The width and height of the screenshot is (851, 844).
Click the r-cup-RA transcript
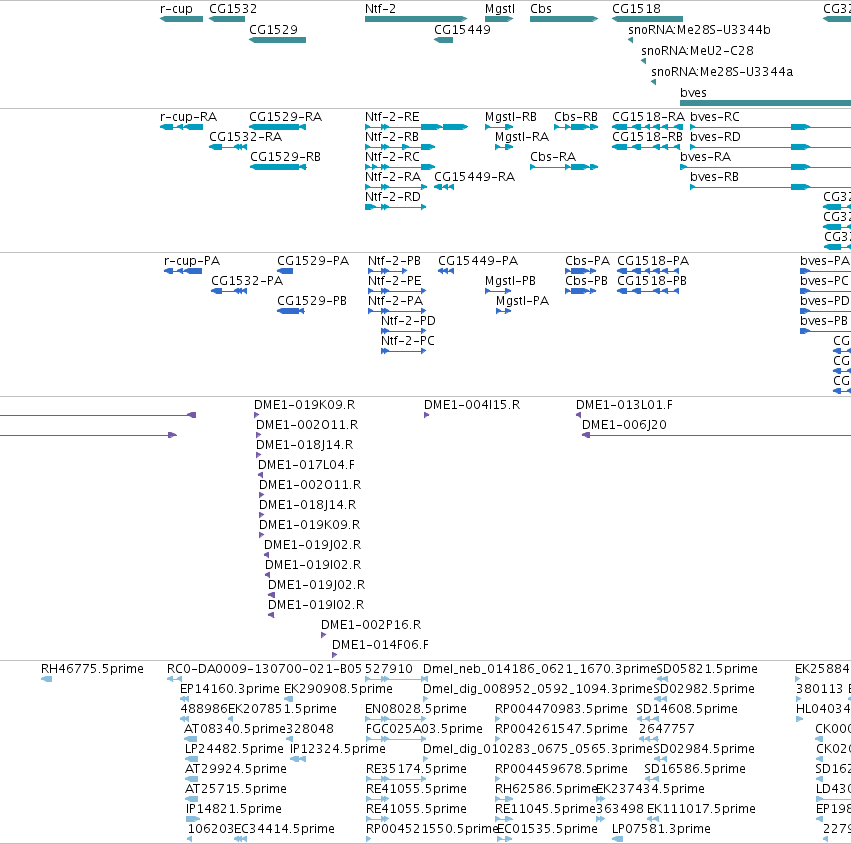(181, 127)
